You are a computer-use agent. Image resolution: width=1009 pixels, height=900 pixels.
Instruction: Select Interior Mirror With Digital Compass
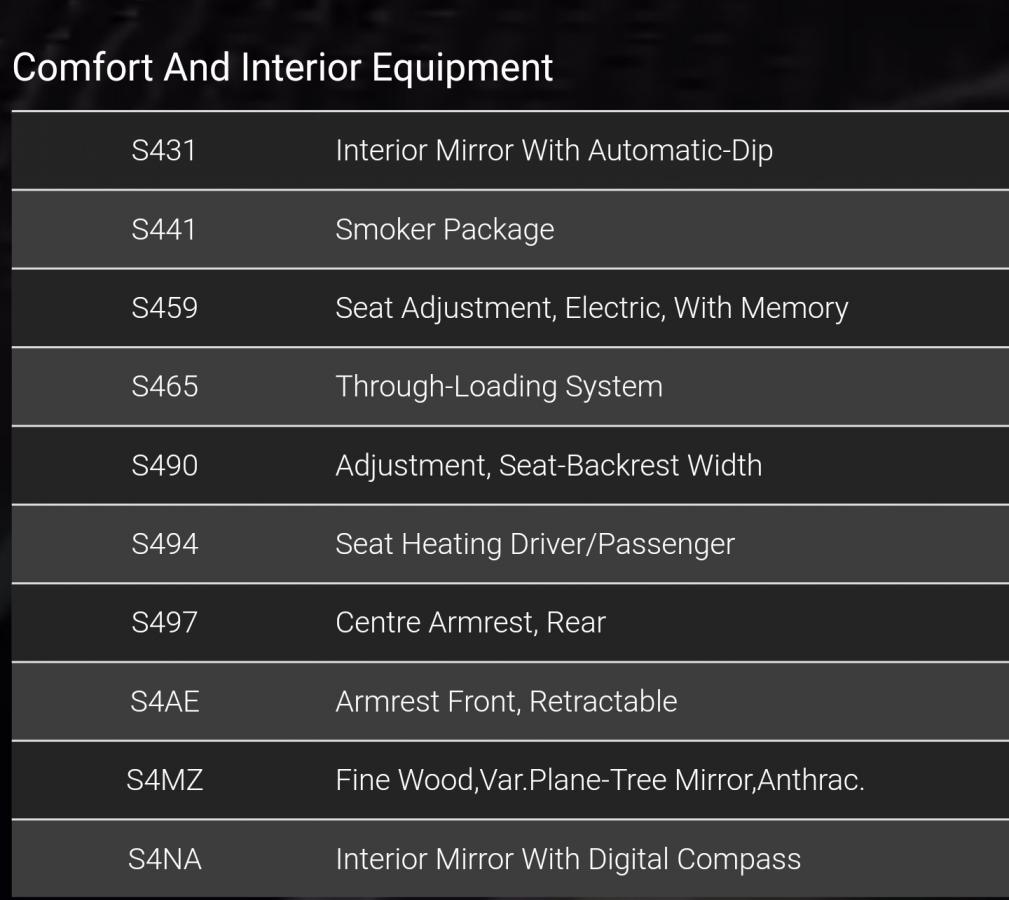point(567,858)
